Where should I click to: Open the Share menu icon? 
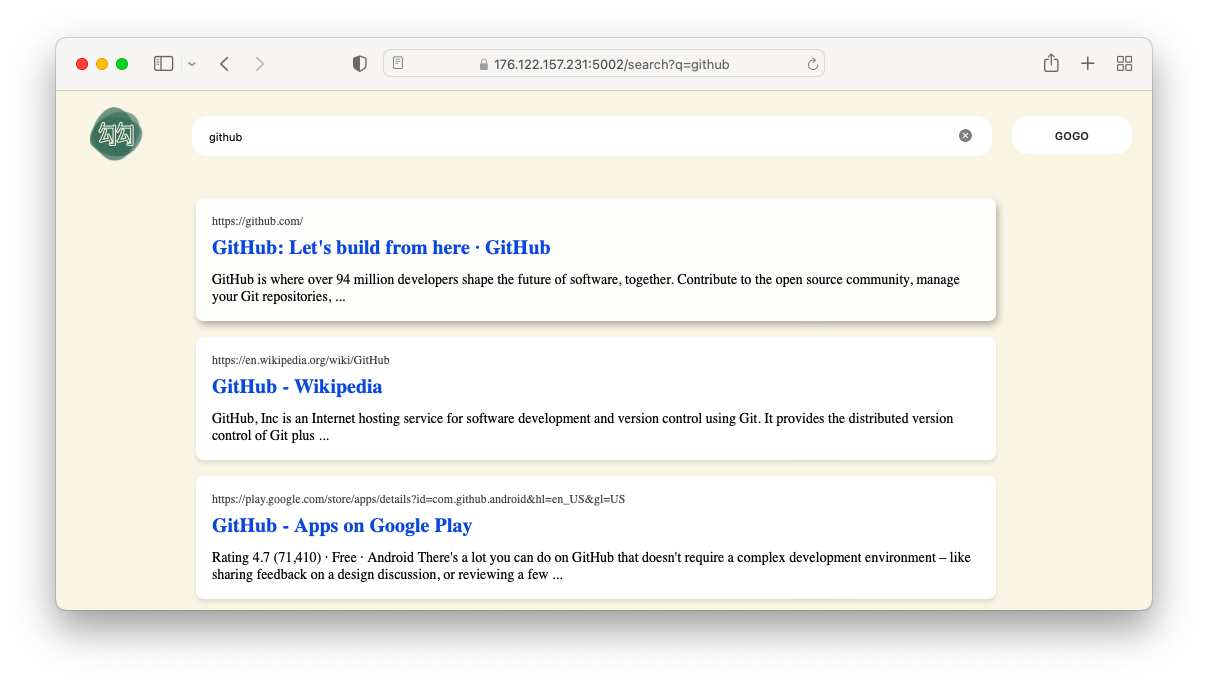[1051, 63]
